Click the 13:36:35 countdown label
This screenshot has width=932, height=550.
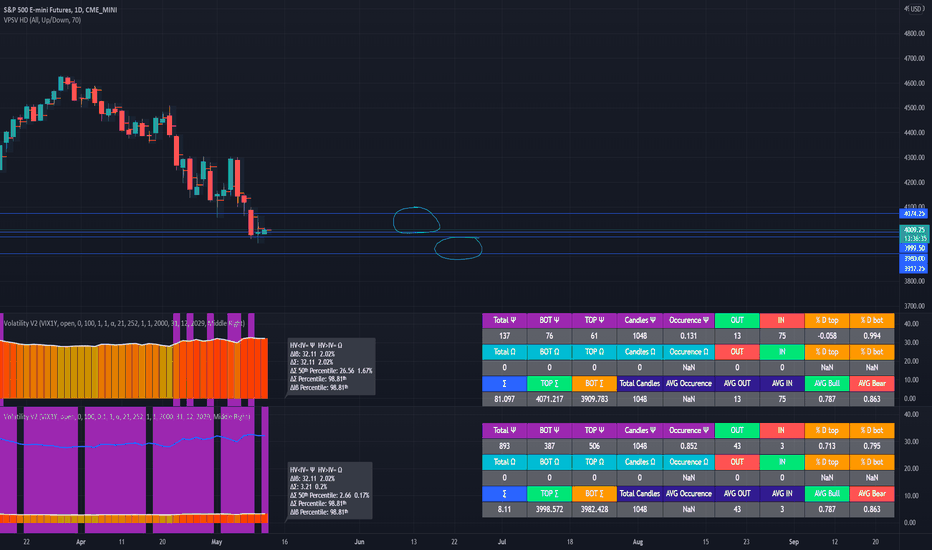click(x=914, y=238)
